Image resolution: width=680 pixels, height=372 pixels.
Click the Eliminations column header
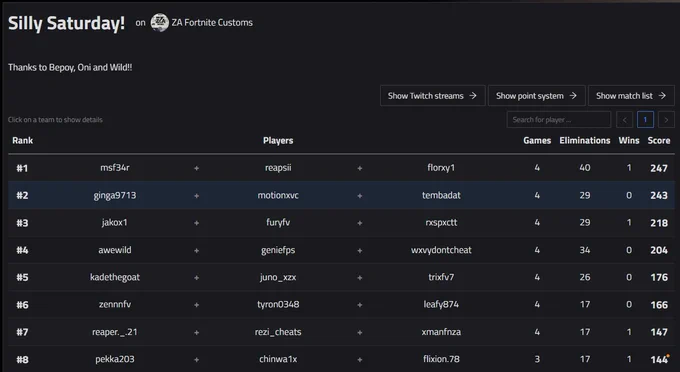click(585, 140)
